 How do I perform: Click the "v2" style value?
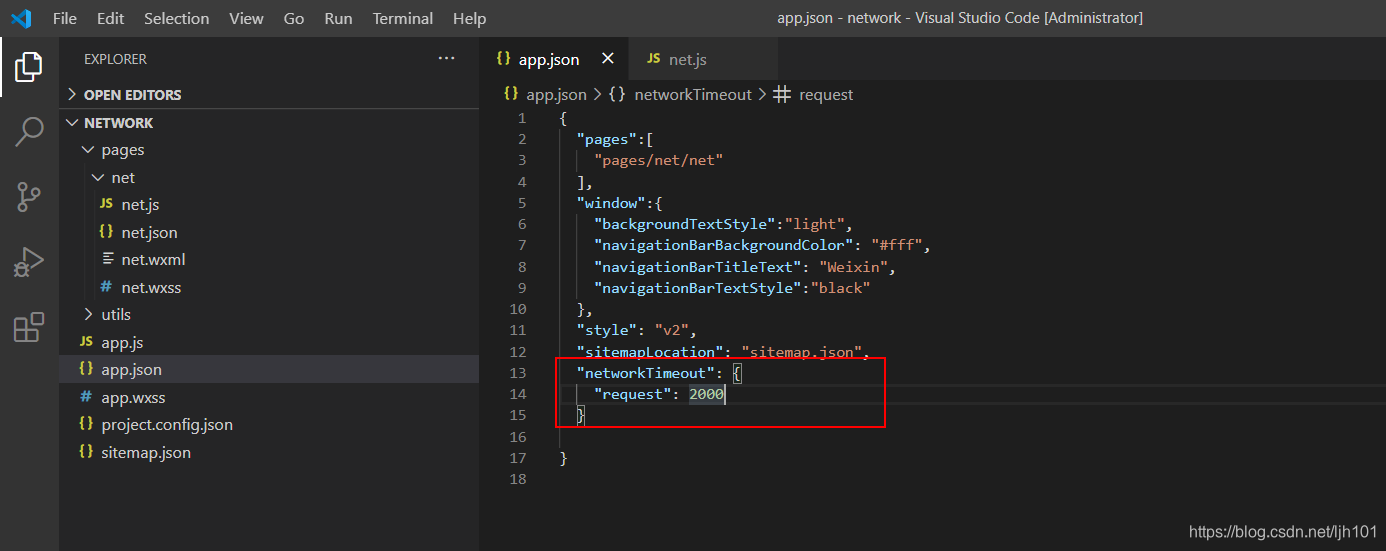coord(671,330)
